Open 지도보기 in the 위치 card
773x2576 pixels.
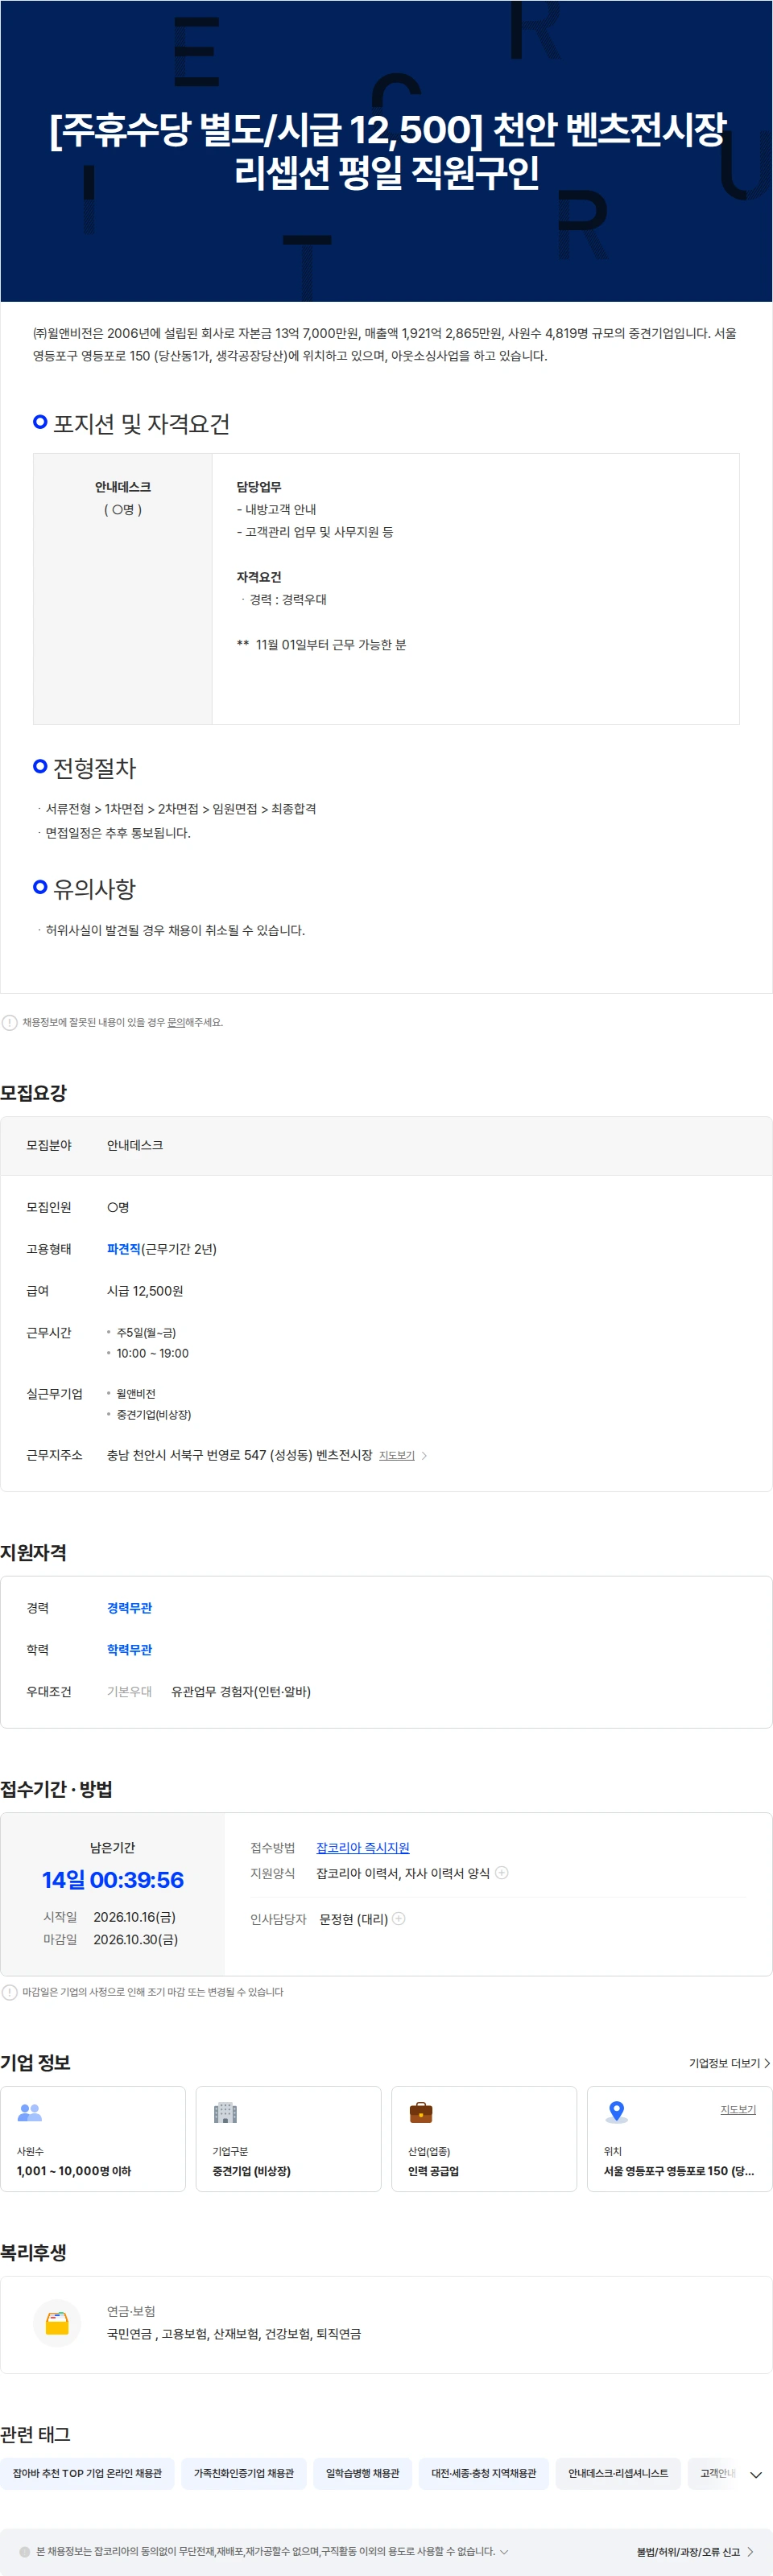pos(738,2109)
